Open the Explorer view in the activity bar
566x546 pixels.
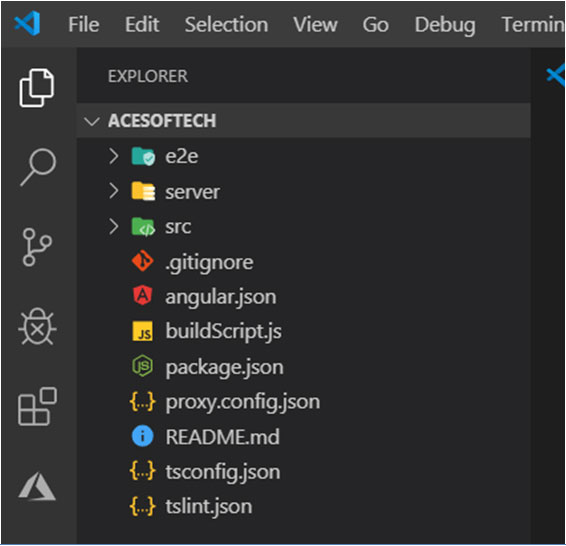click(37, 88)
